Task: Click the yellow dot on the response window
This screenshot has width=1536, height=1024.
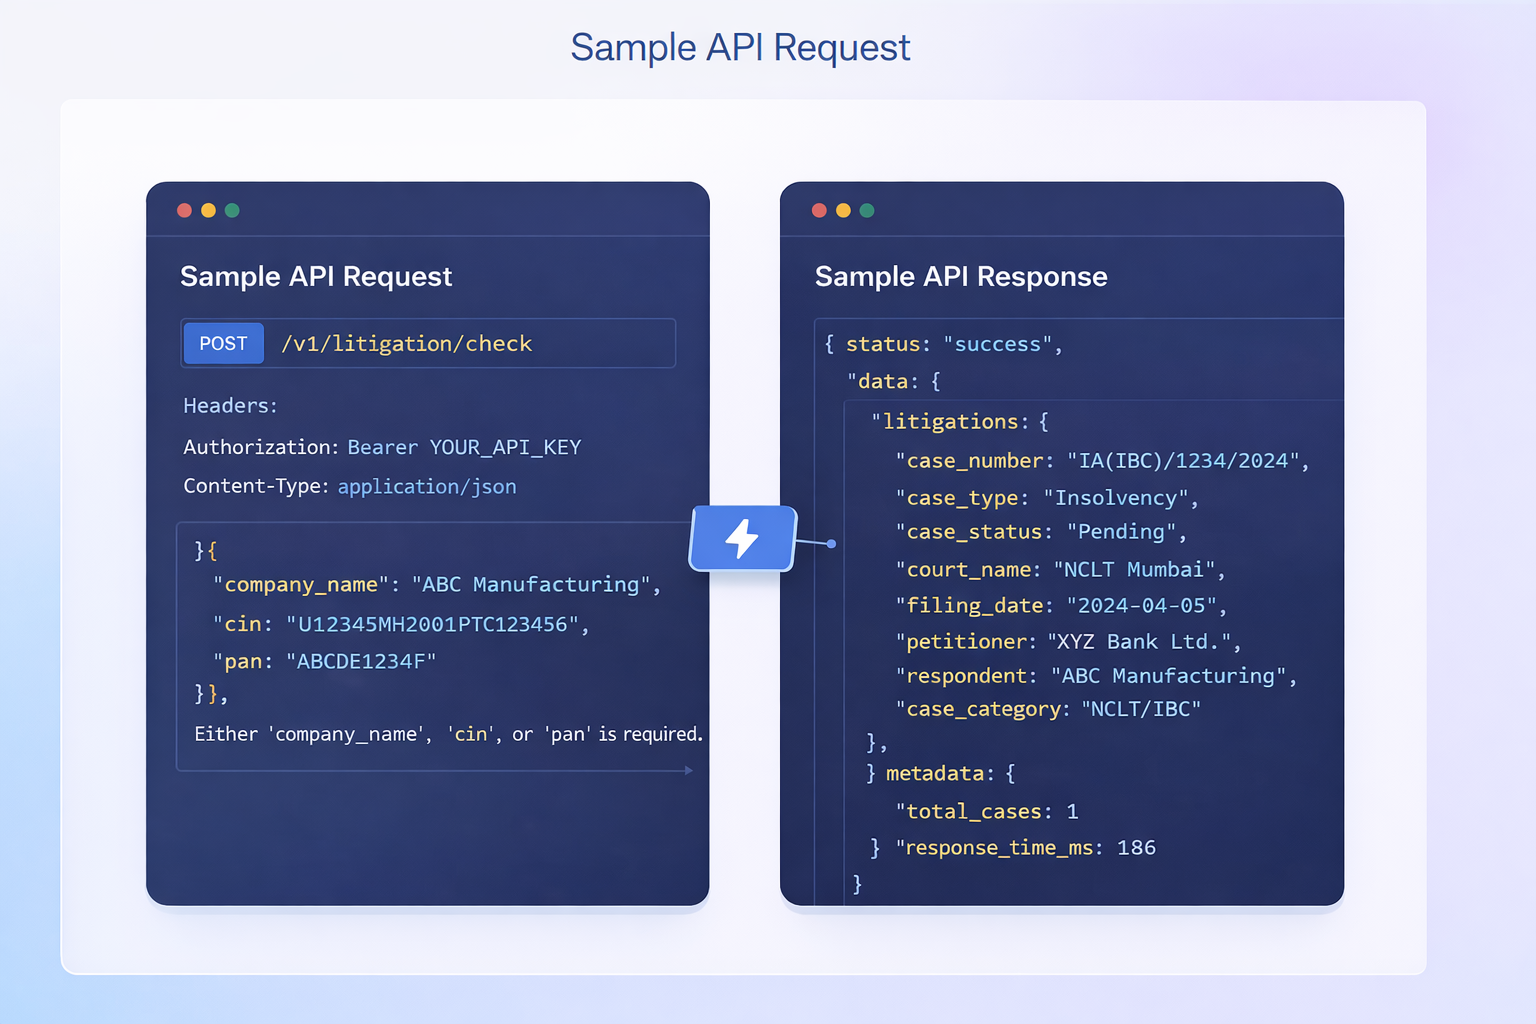Action: pos(843,210)
